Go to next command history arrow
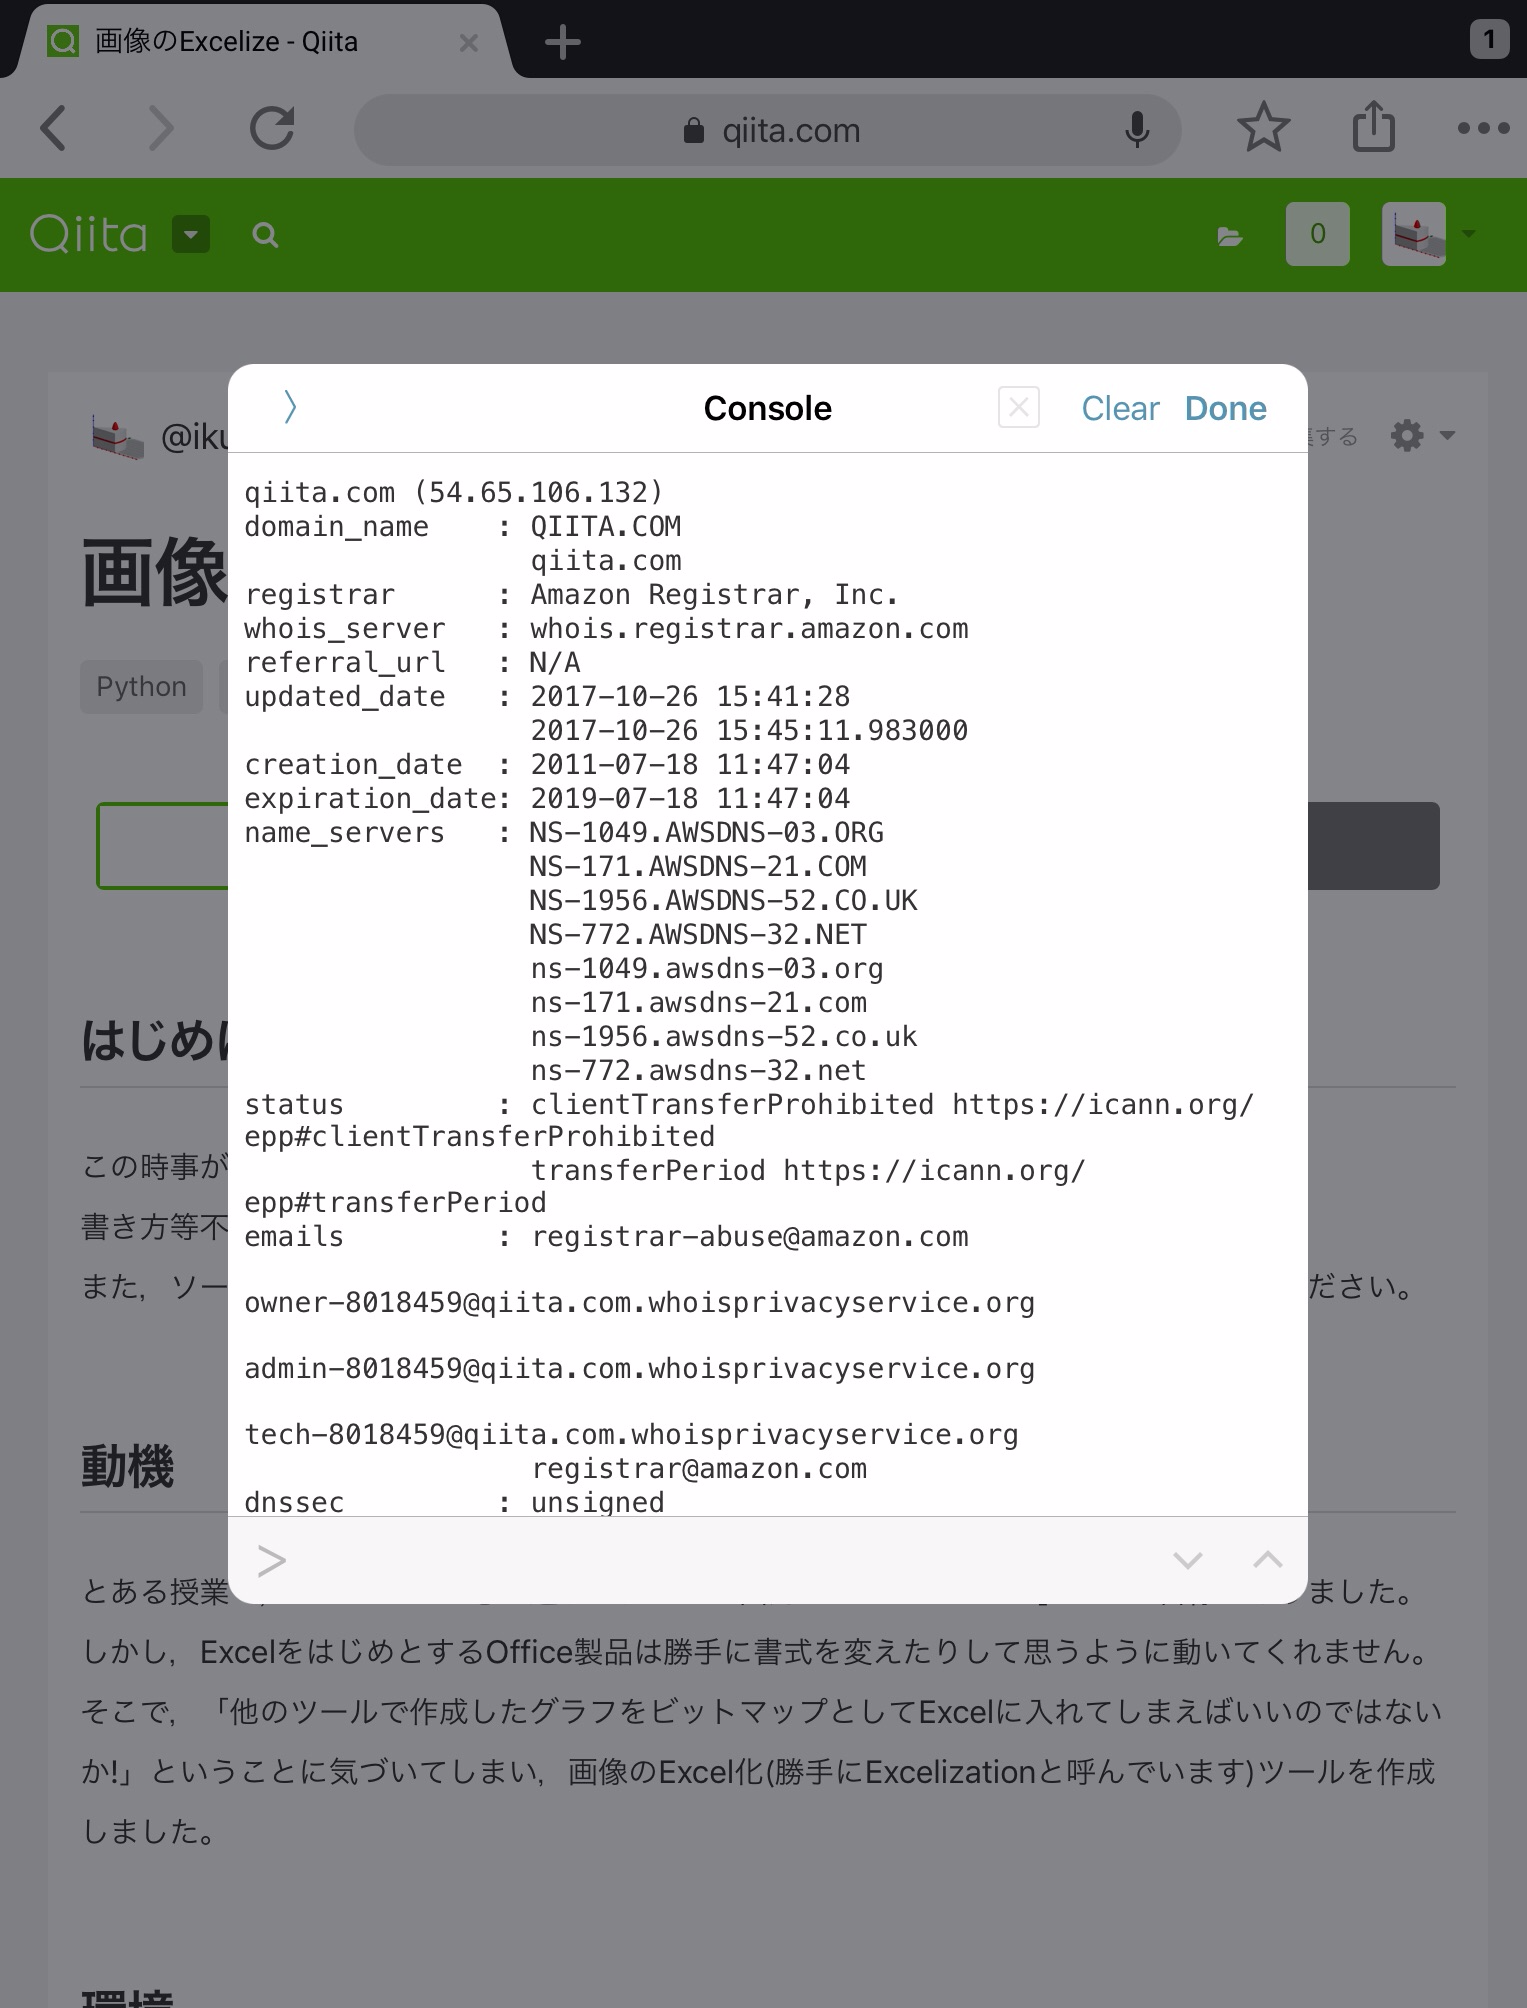 1188,1560
